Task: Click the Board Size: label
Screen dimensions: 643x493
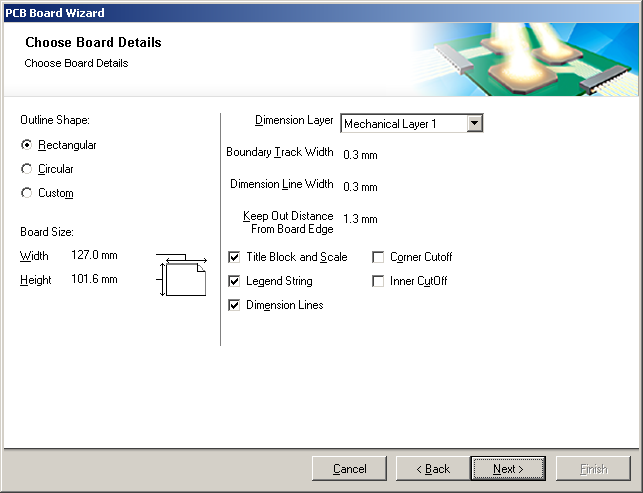Action: [x=47, y=232]
